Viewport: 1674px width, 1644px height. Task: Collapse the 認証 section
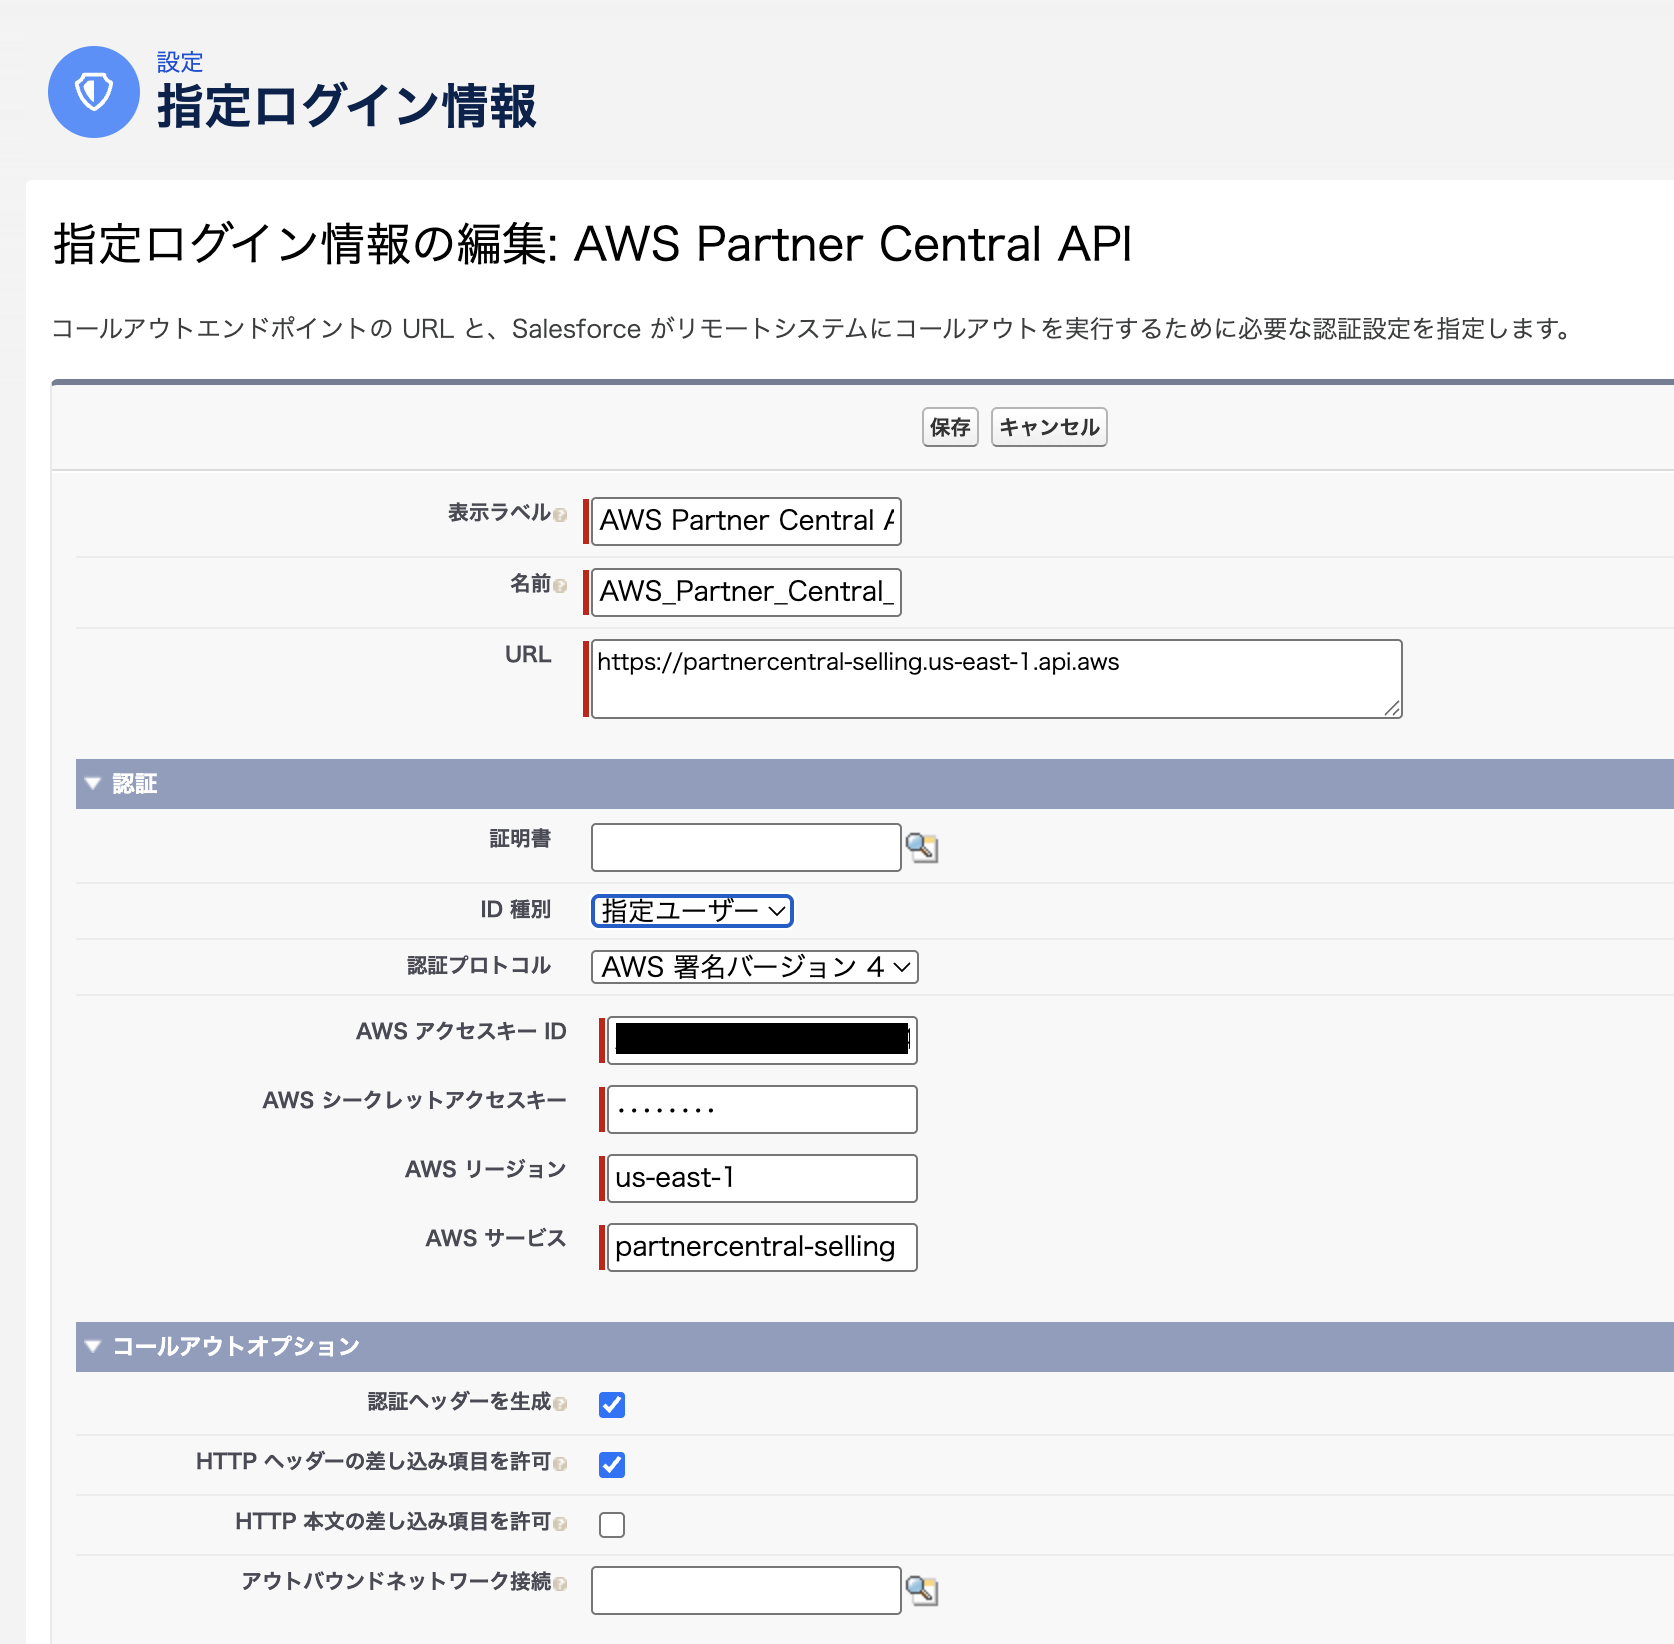[x=93, y=784]
